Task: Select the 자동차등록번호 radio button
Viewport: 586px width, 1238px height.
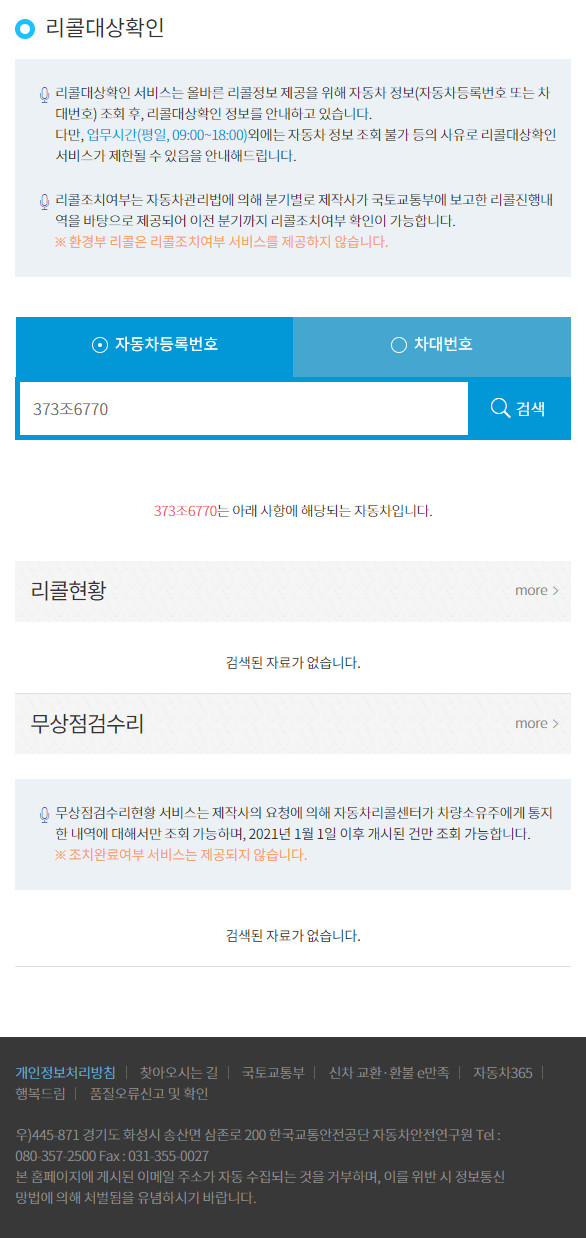Action: coord(99,345)
